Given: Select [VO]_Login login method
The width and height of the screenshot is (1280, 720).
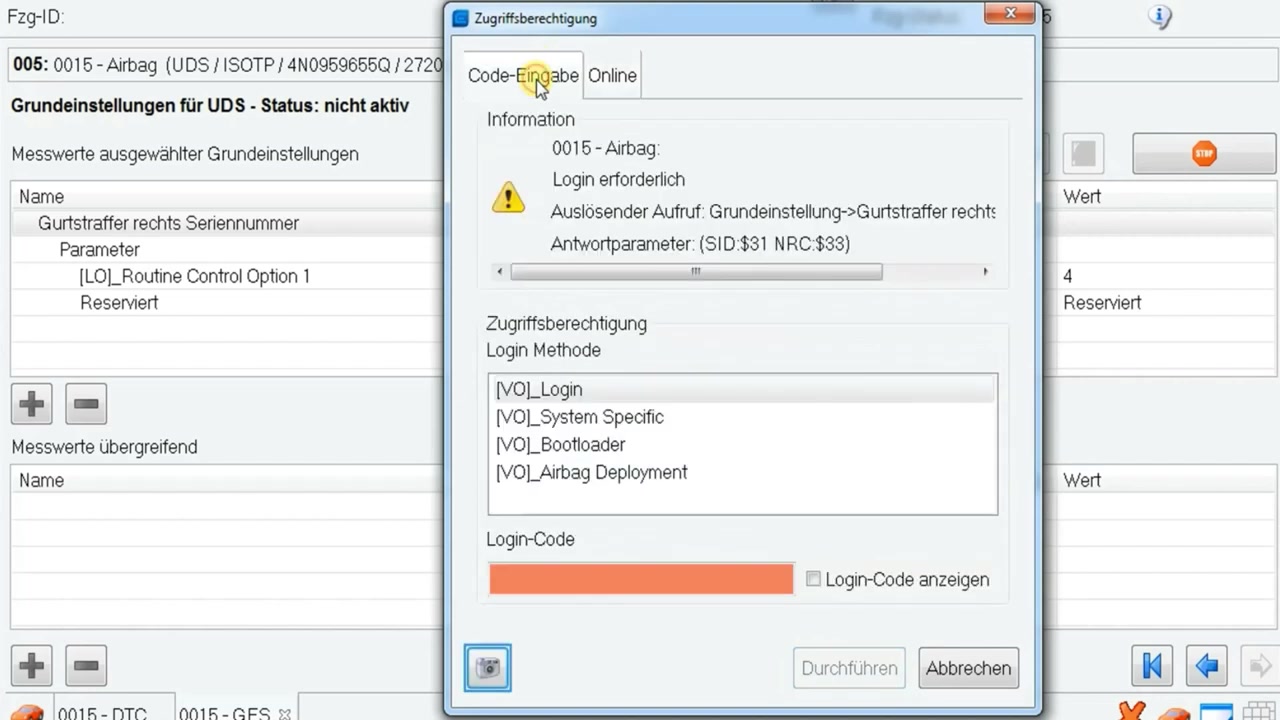Looking at the screenshot, I should 743,389.
